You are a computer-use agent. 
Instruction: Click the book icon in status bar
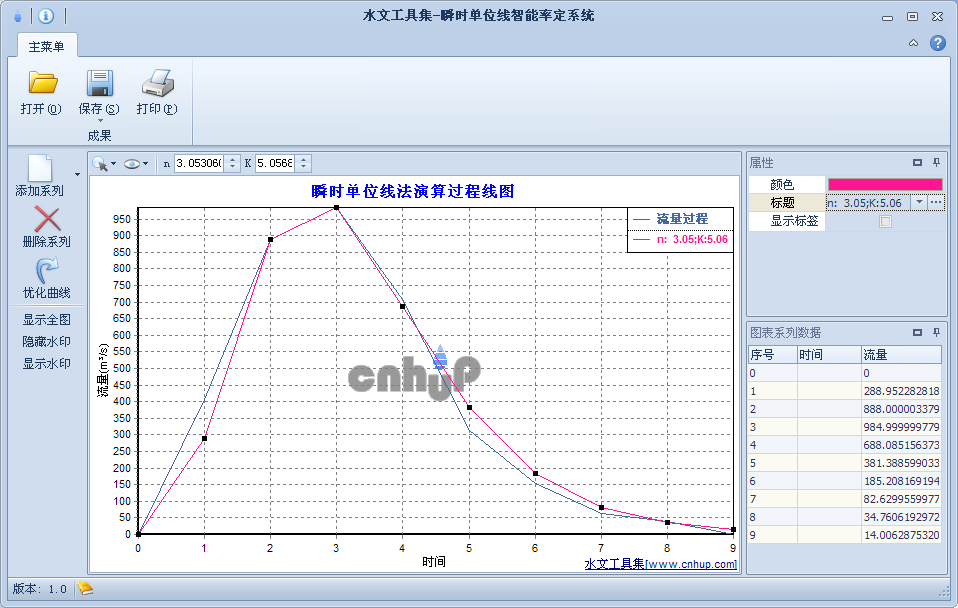85,588
